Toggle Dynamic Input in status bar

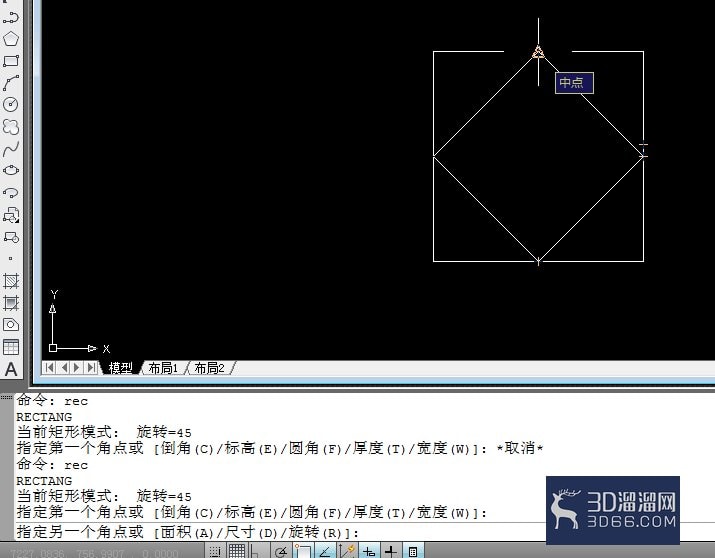point(369,551)
